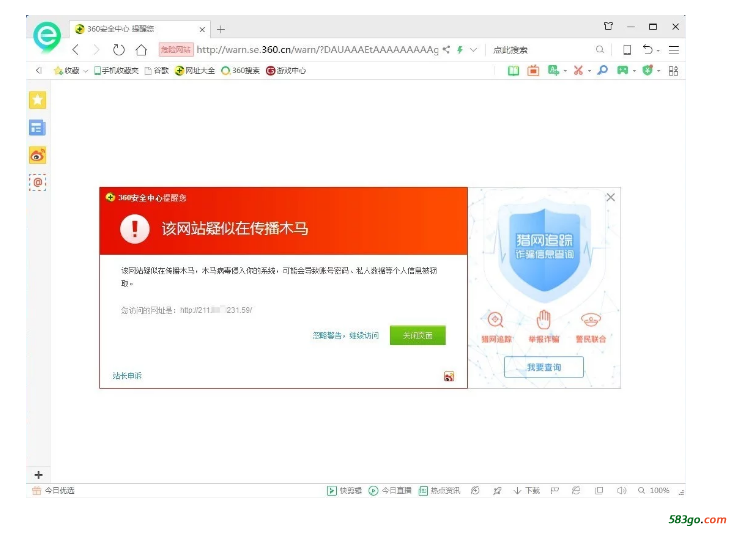Open the hamburger main menu
The image size is (732, 535).
[674, 49]
